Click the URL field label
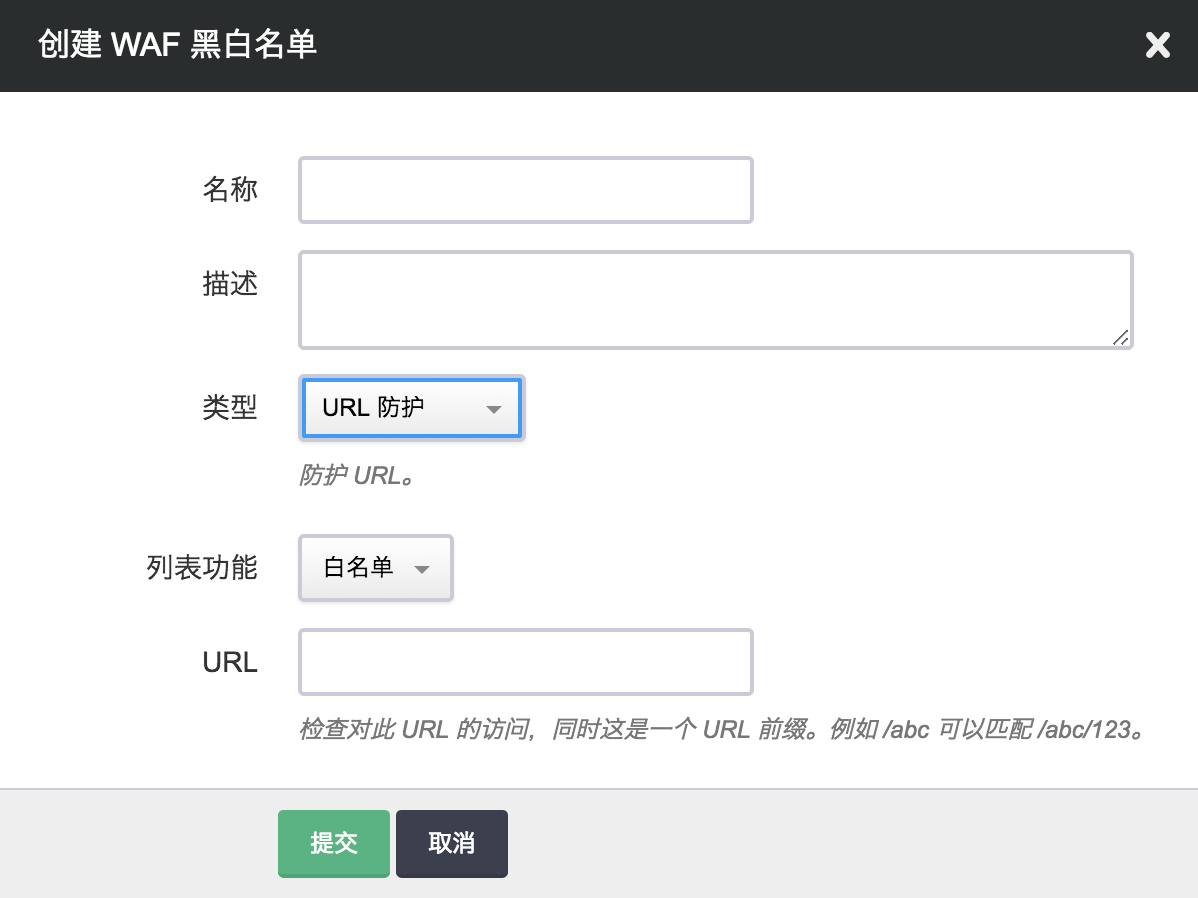 point(230,662)
